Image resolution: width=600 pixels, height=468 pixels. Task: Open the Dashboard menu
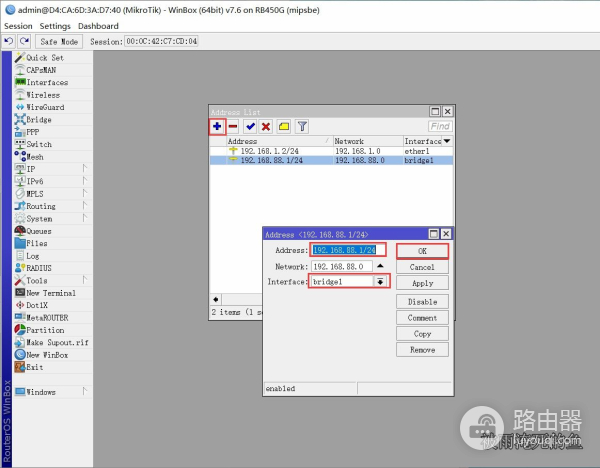click(x=98, y=26)
